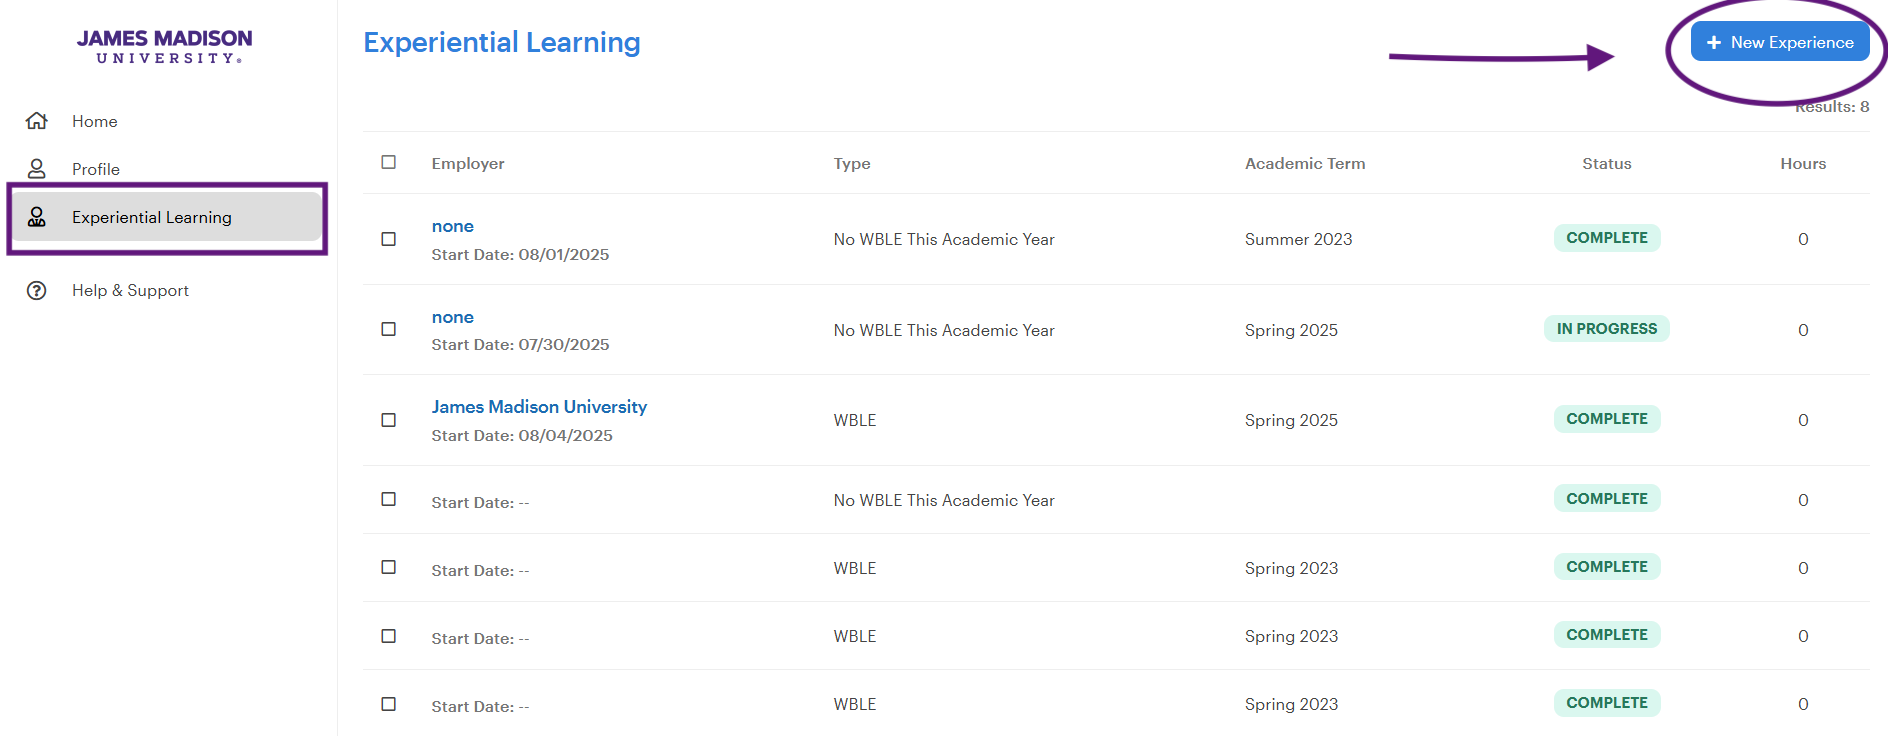
Task: Open the 'none' link starting 08/01/2025
Action: (452, 227)
